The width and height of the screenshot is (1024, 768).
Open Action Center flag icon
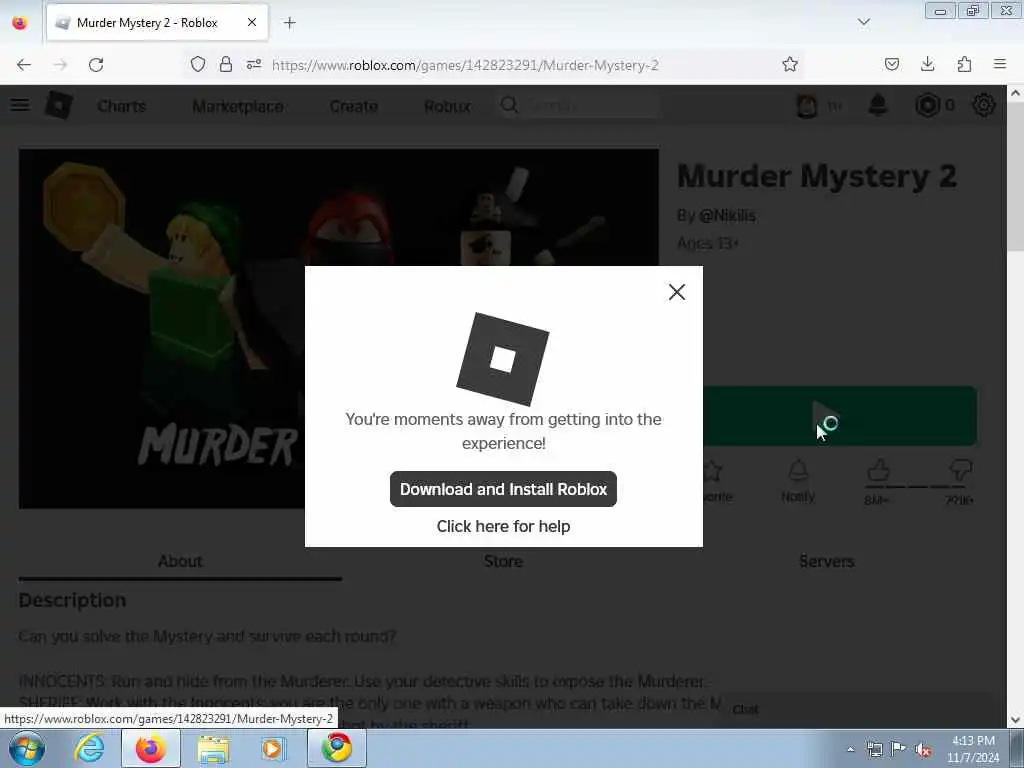899,749
